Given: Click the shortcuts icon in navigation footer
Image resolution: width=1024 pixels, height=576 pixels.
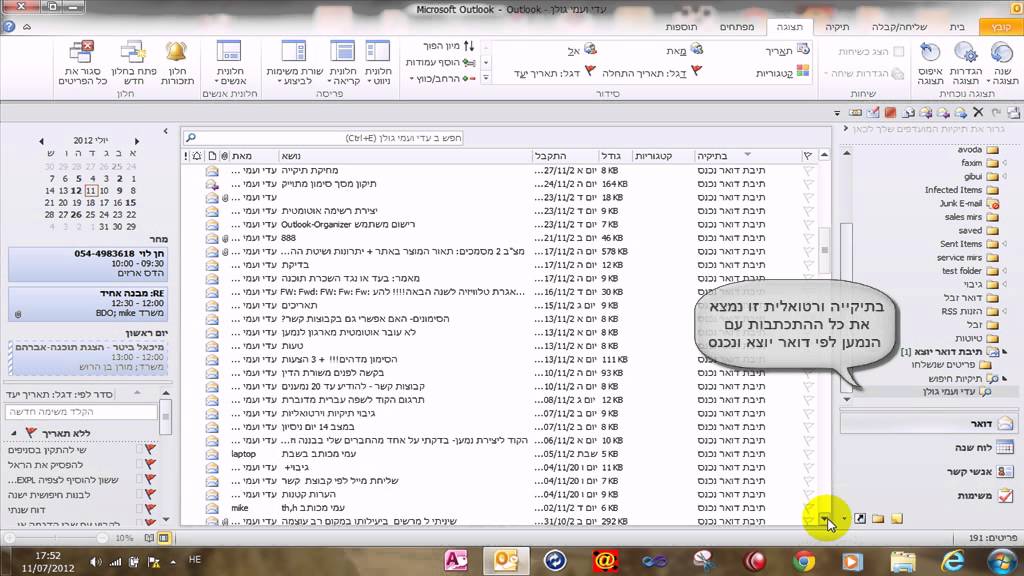Looking at the screenshot, I should (x=860, y=519).
